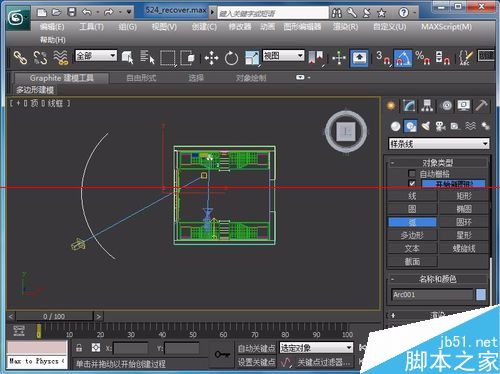
Task: Expand the quick access toolbar customize arrow
Action: tap(129, 13)
